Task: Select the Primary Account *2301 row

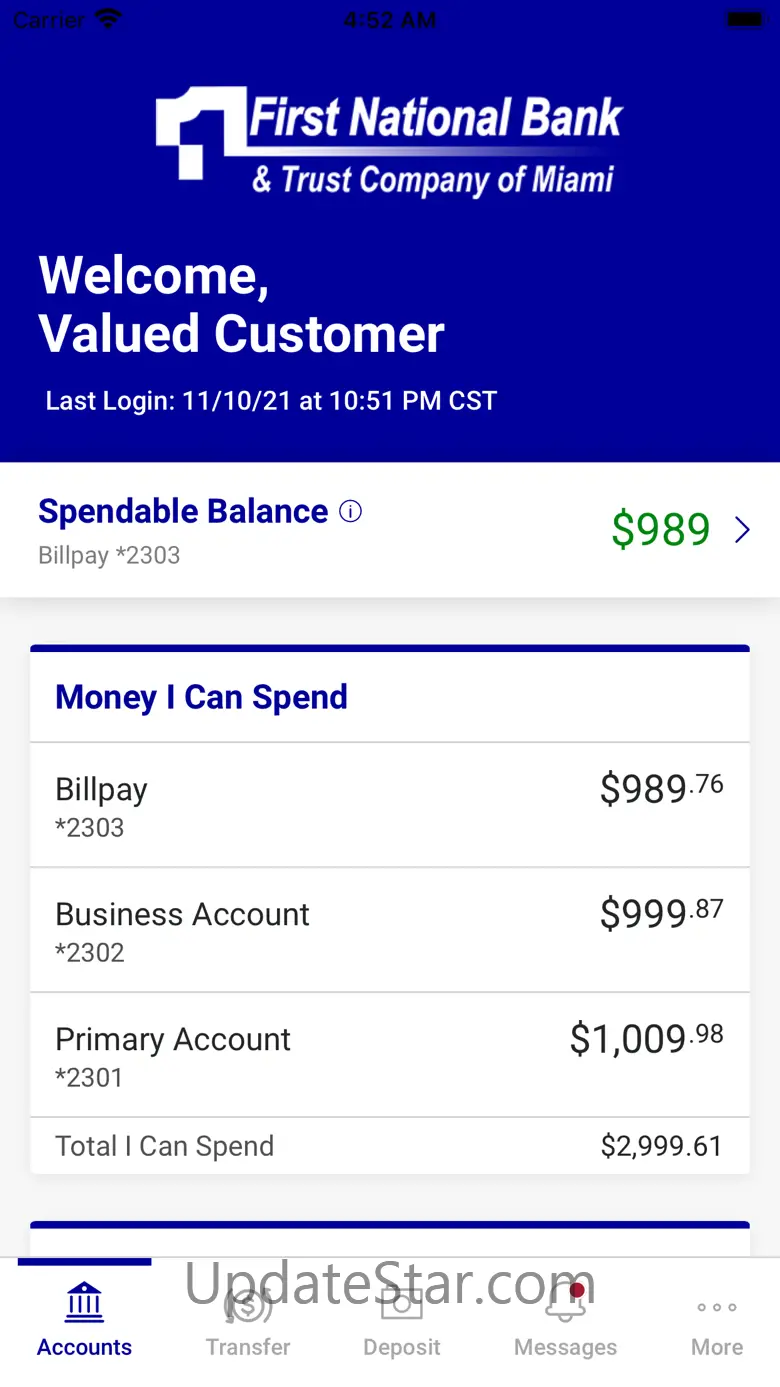Action: pos(390,1055)
